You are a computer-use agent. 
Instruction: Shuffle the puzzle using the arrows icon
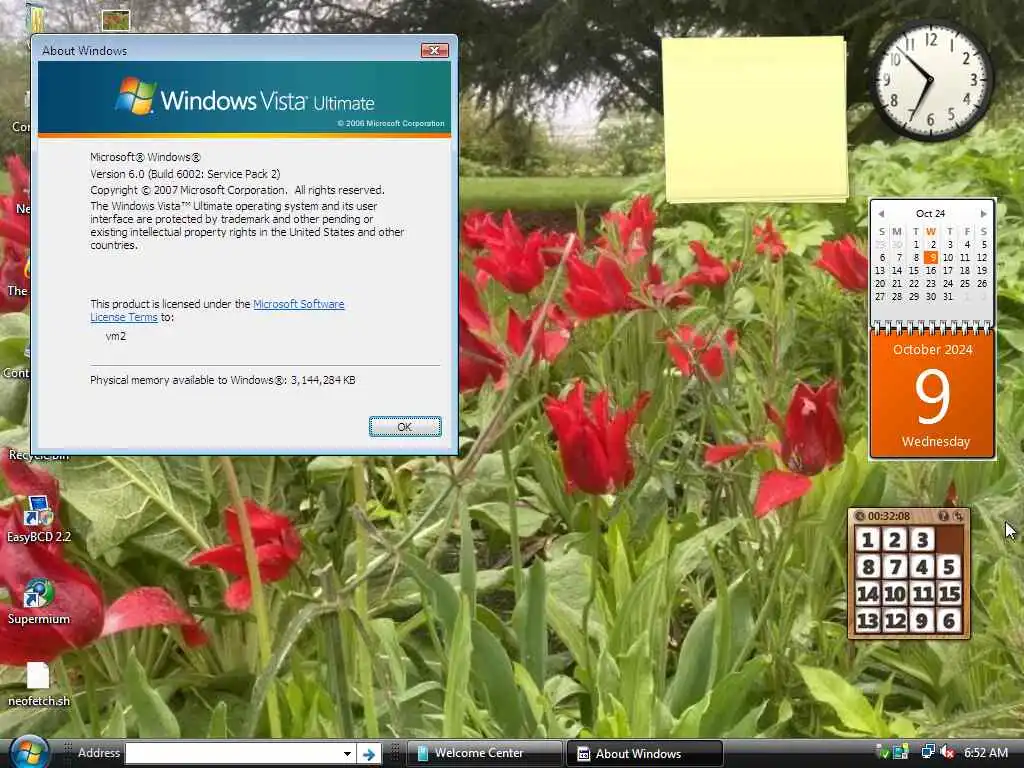point(958,516)
